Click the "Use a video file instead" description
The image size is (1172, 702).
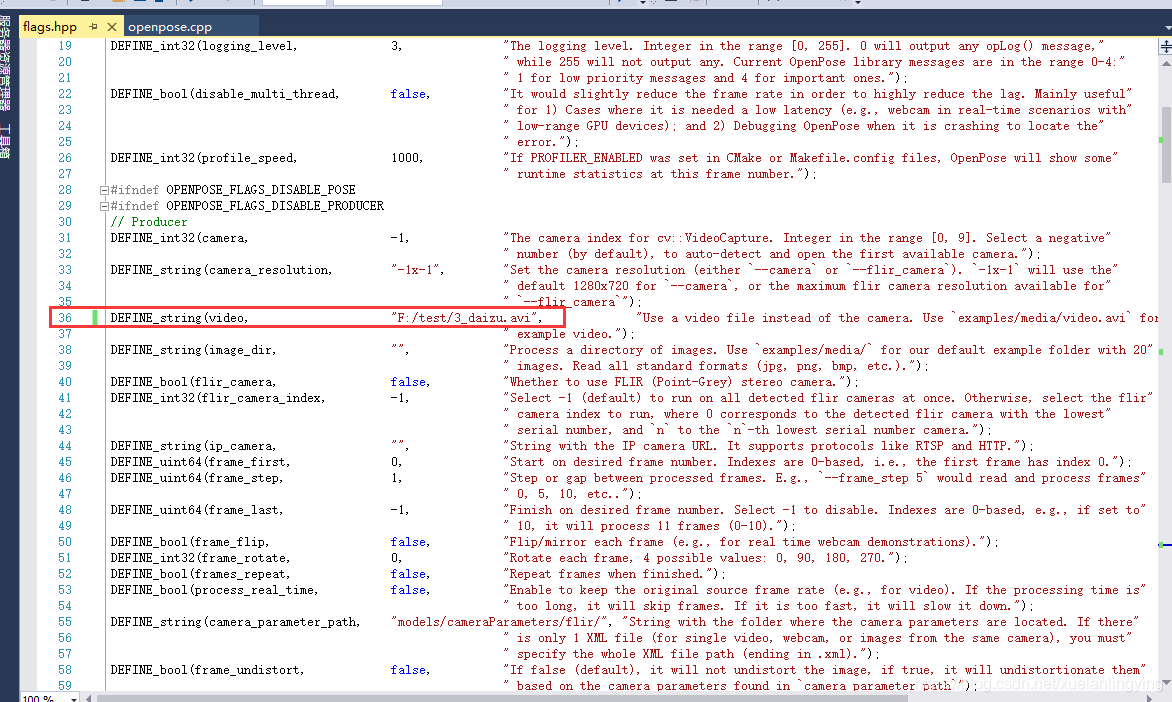[x=897, y=318]
